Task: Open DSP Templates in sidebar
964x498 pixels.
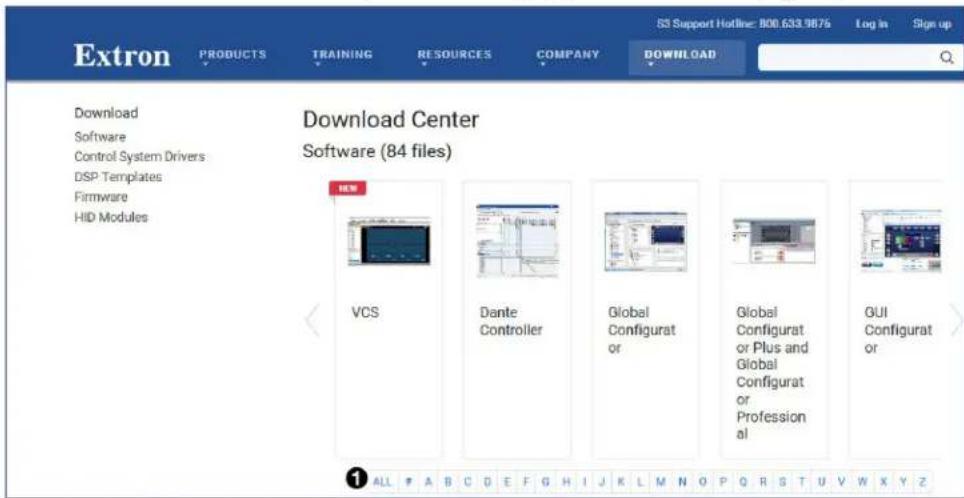Action: point(118,177)
